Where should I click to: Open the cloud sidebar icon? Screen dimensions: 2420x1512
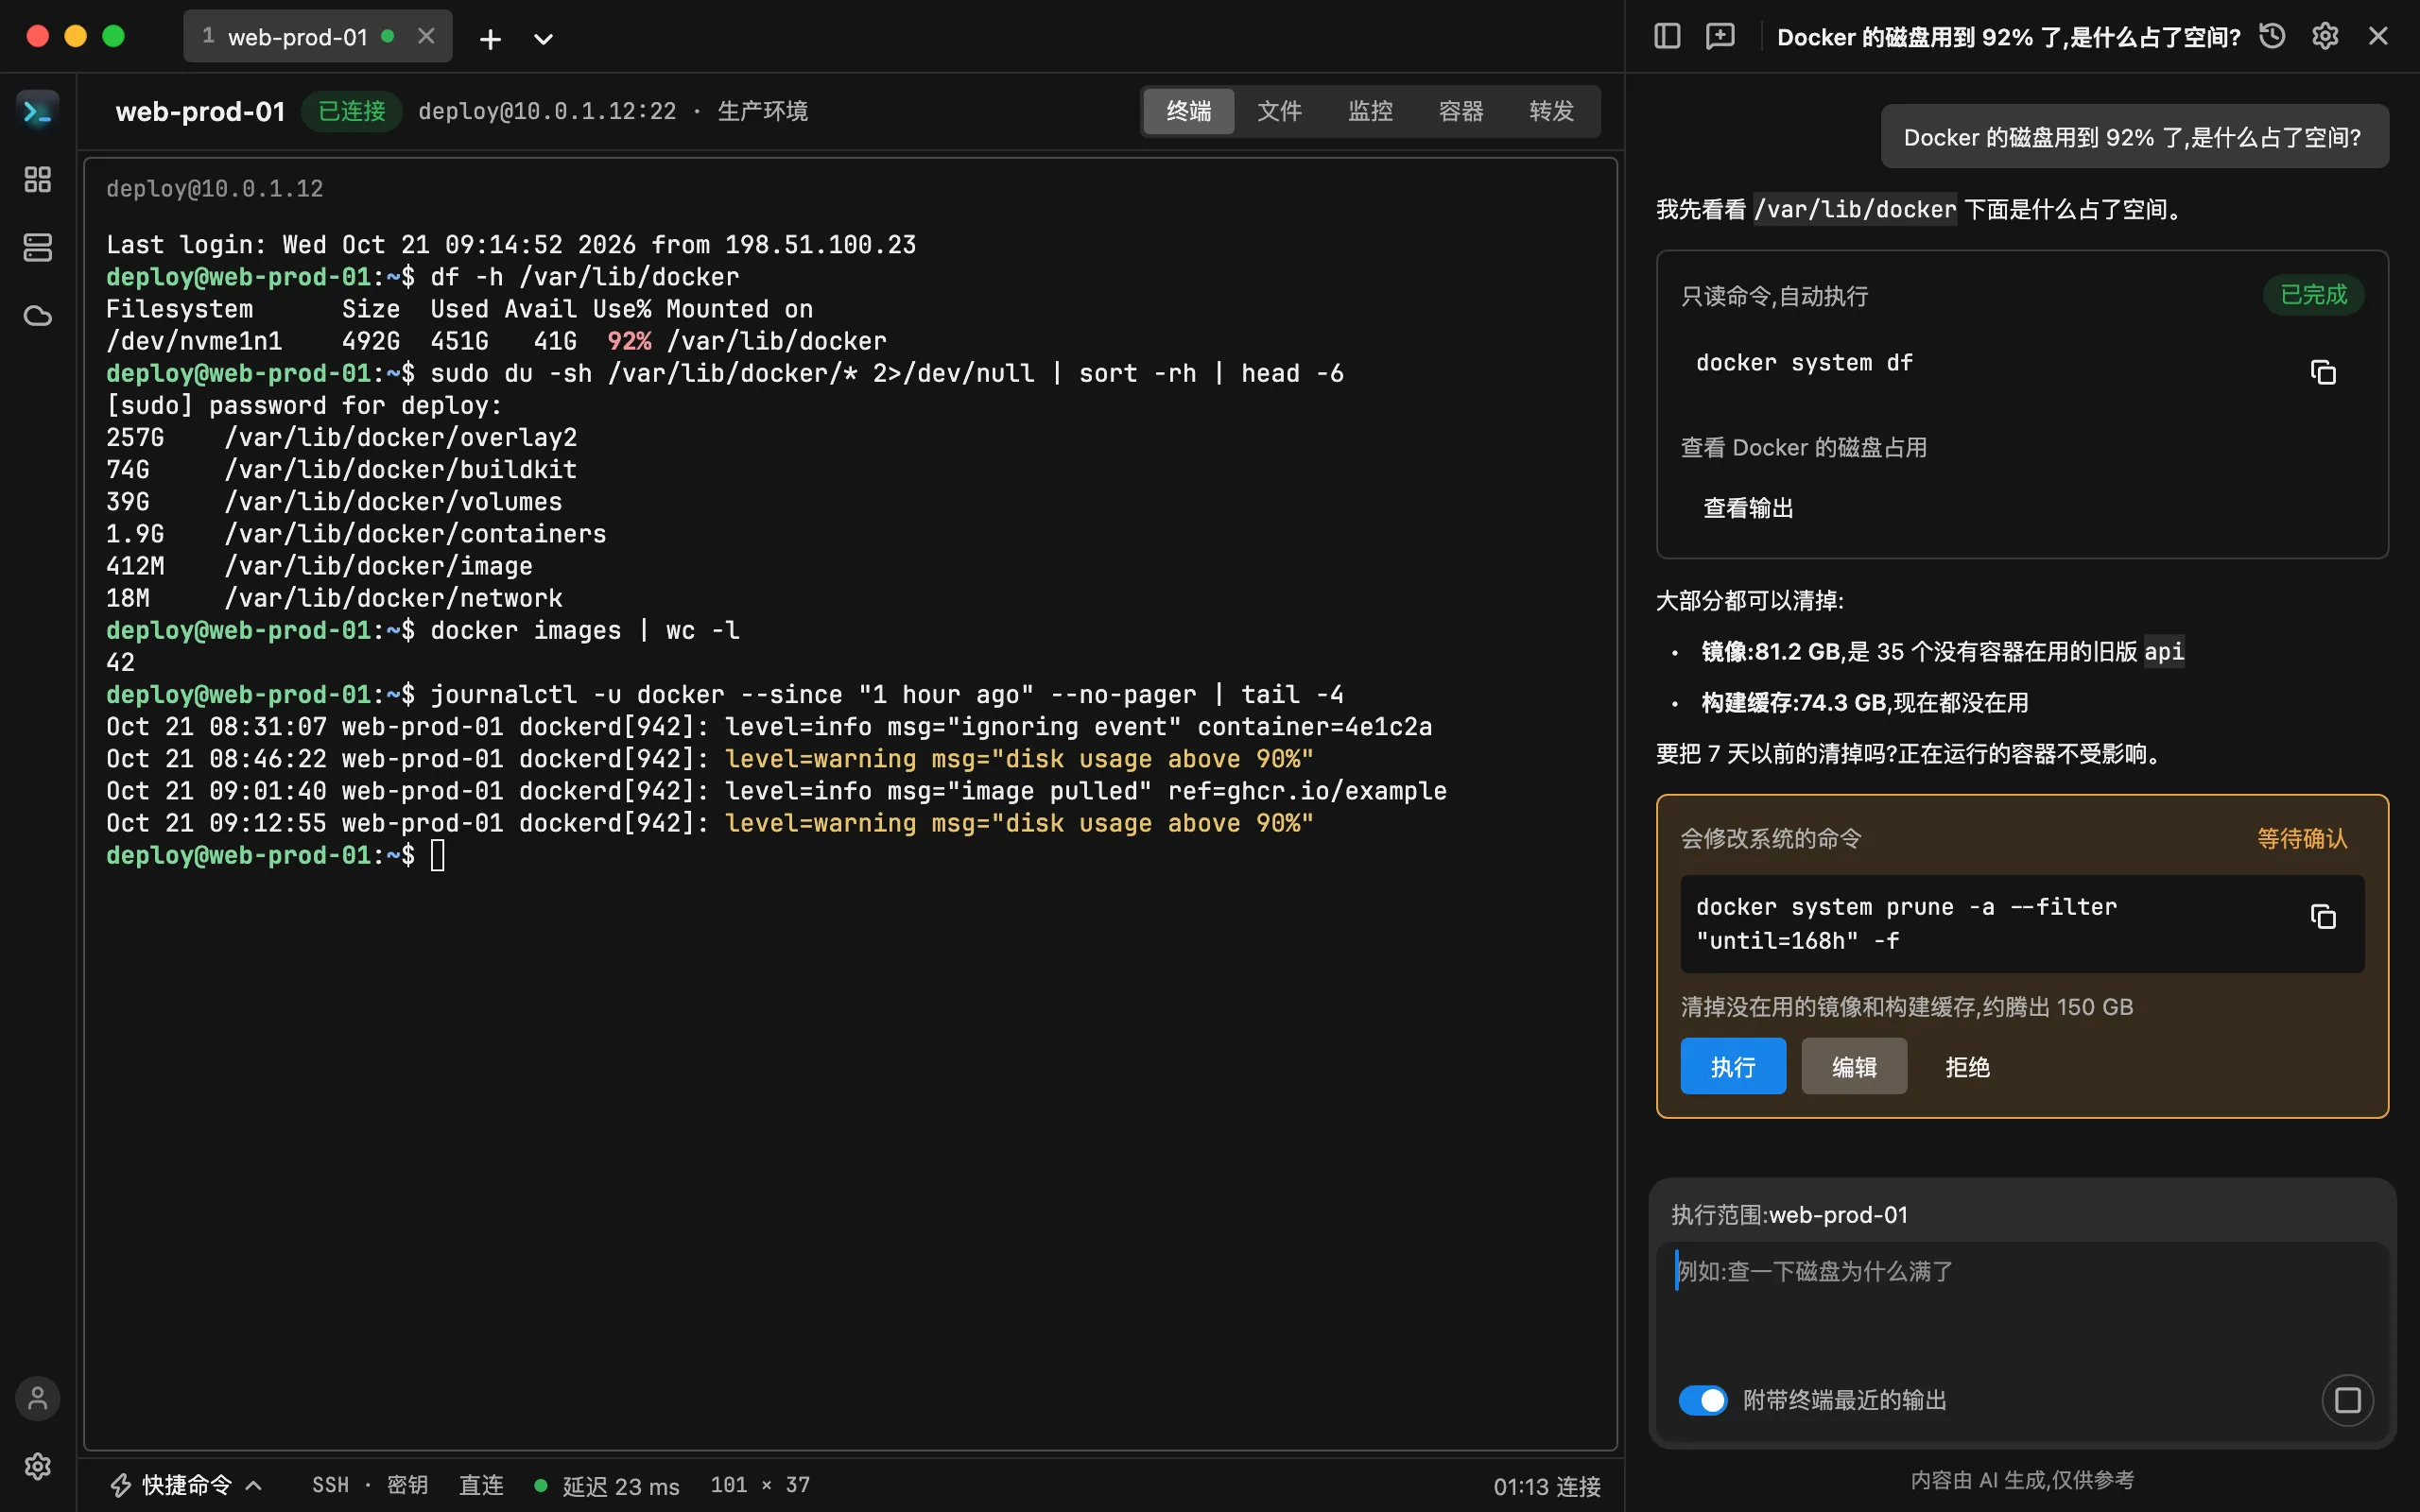coord(38,316)
